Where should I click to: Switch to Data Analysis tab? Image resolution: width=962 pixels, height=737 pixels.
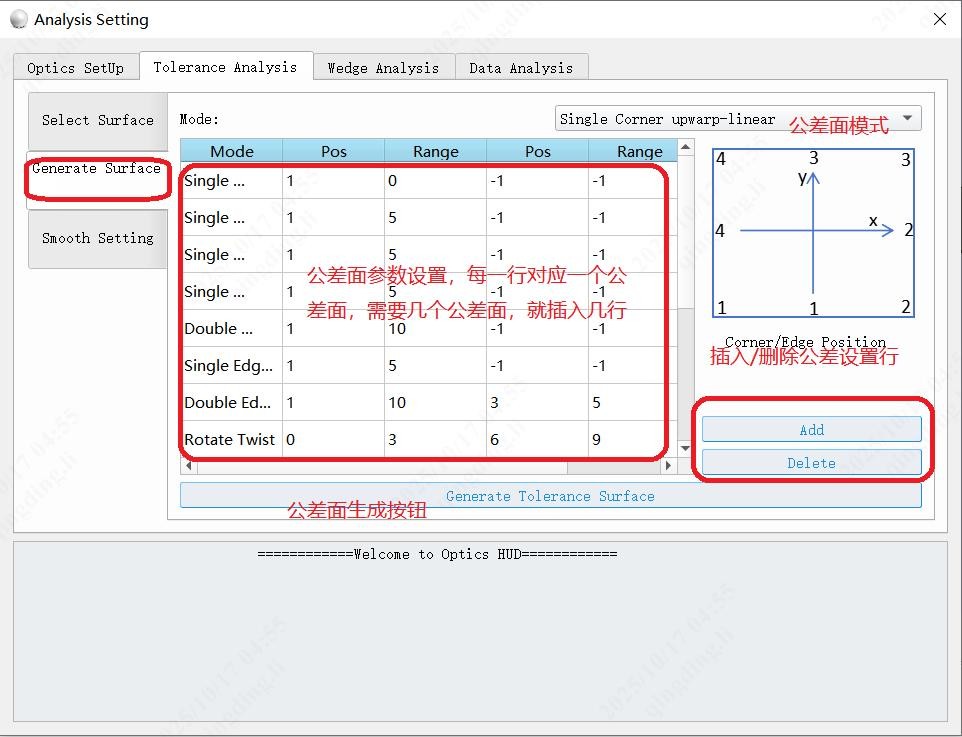click(x=521, y=68)
